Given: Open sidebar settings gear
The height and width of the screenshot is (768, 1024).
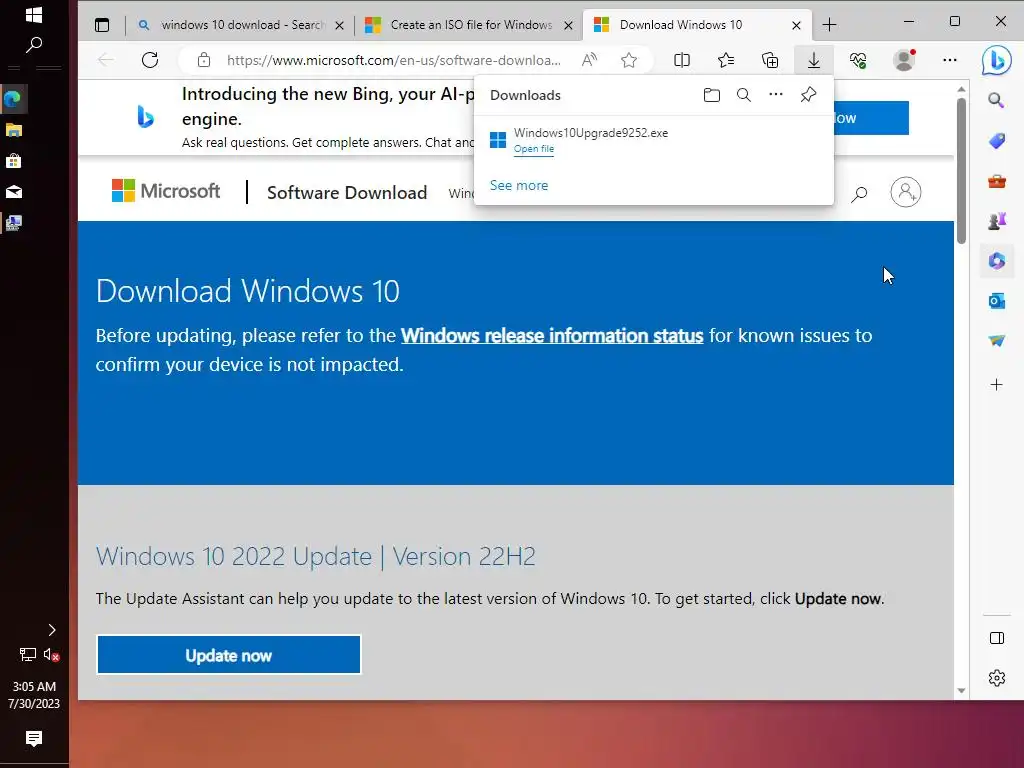Looking at the screenshot, I should point(997,678).
